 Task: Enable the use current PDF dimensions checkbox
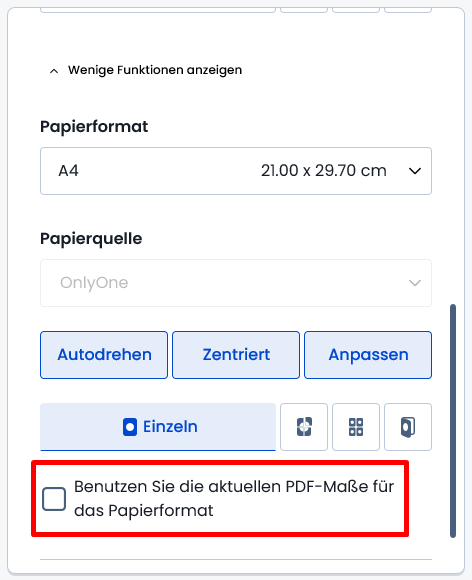pyautogui.click(x=54, y=499)
